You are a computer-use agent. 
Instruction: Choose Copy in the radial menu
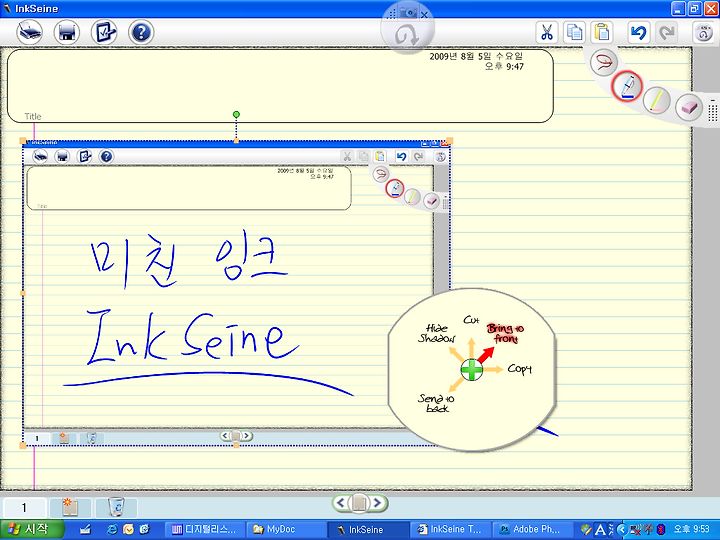coord(519,369)
